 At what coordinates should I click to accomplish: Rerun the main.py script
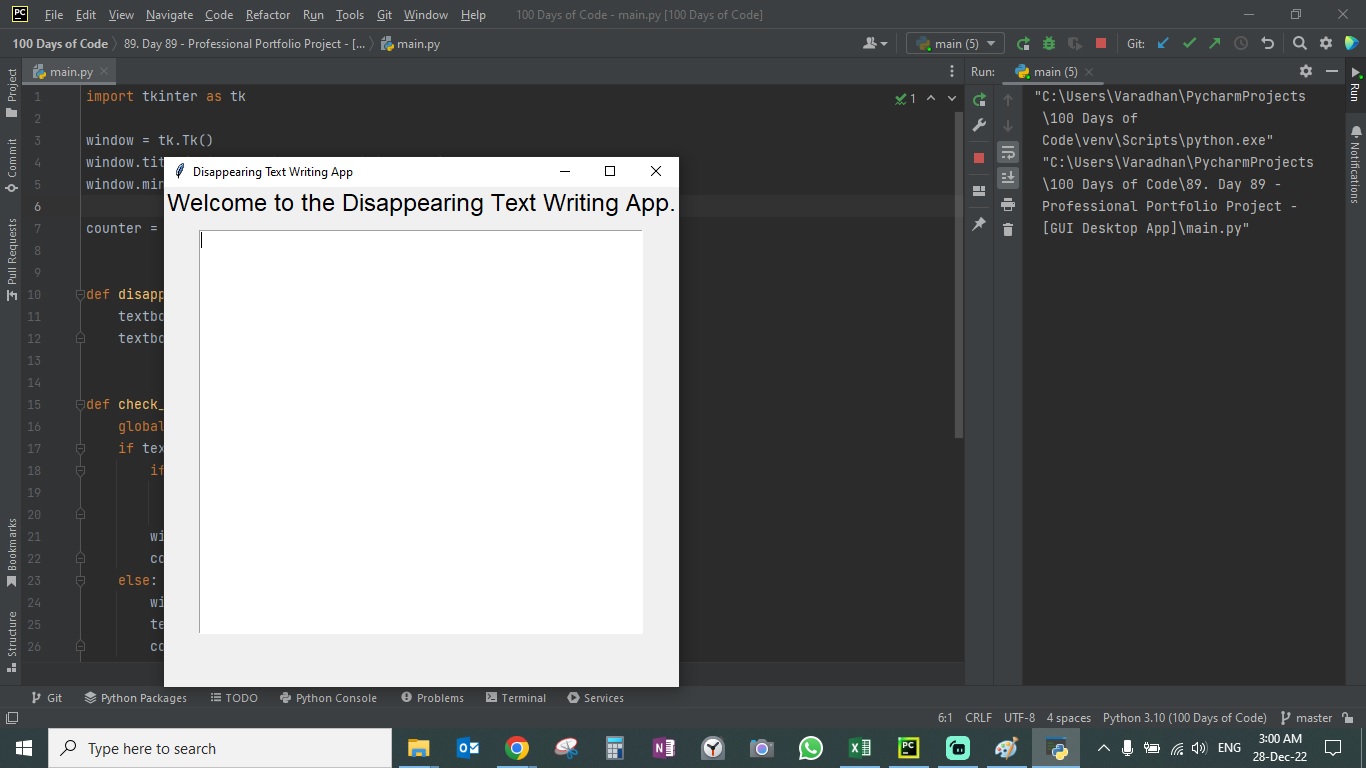pos(979,99)
